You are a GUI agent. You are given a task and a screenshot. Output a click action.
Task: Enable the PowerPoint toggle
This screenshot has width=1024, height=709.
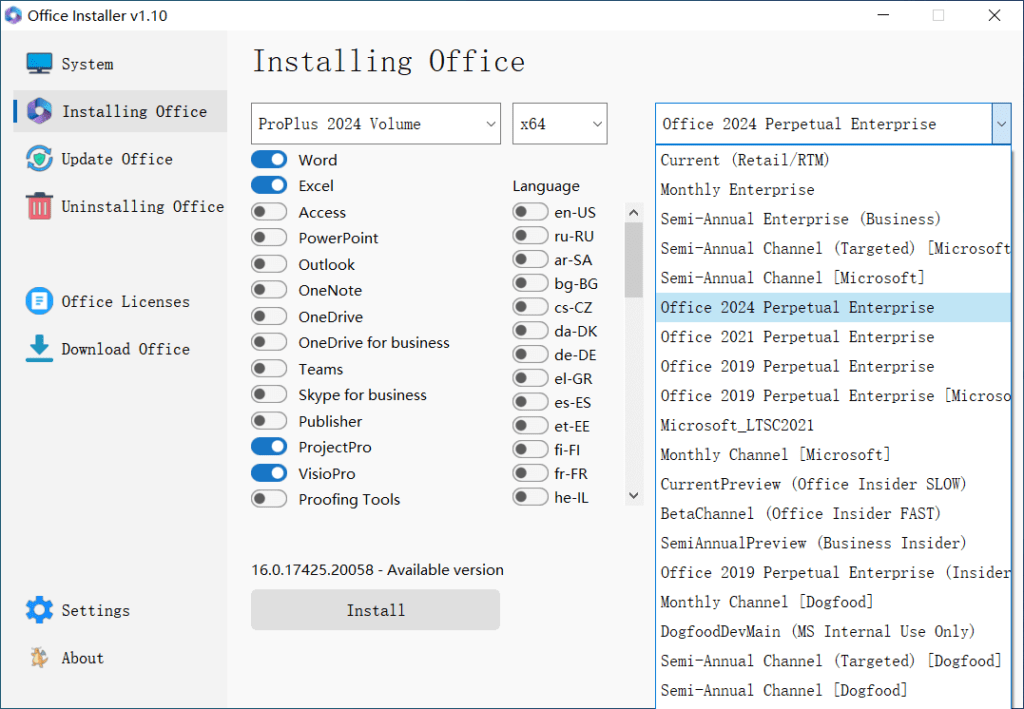pyautogui.click(x=269, y=238)
